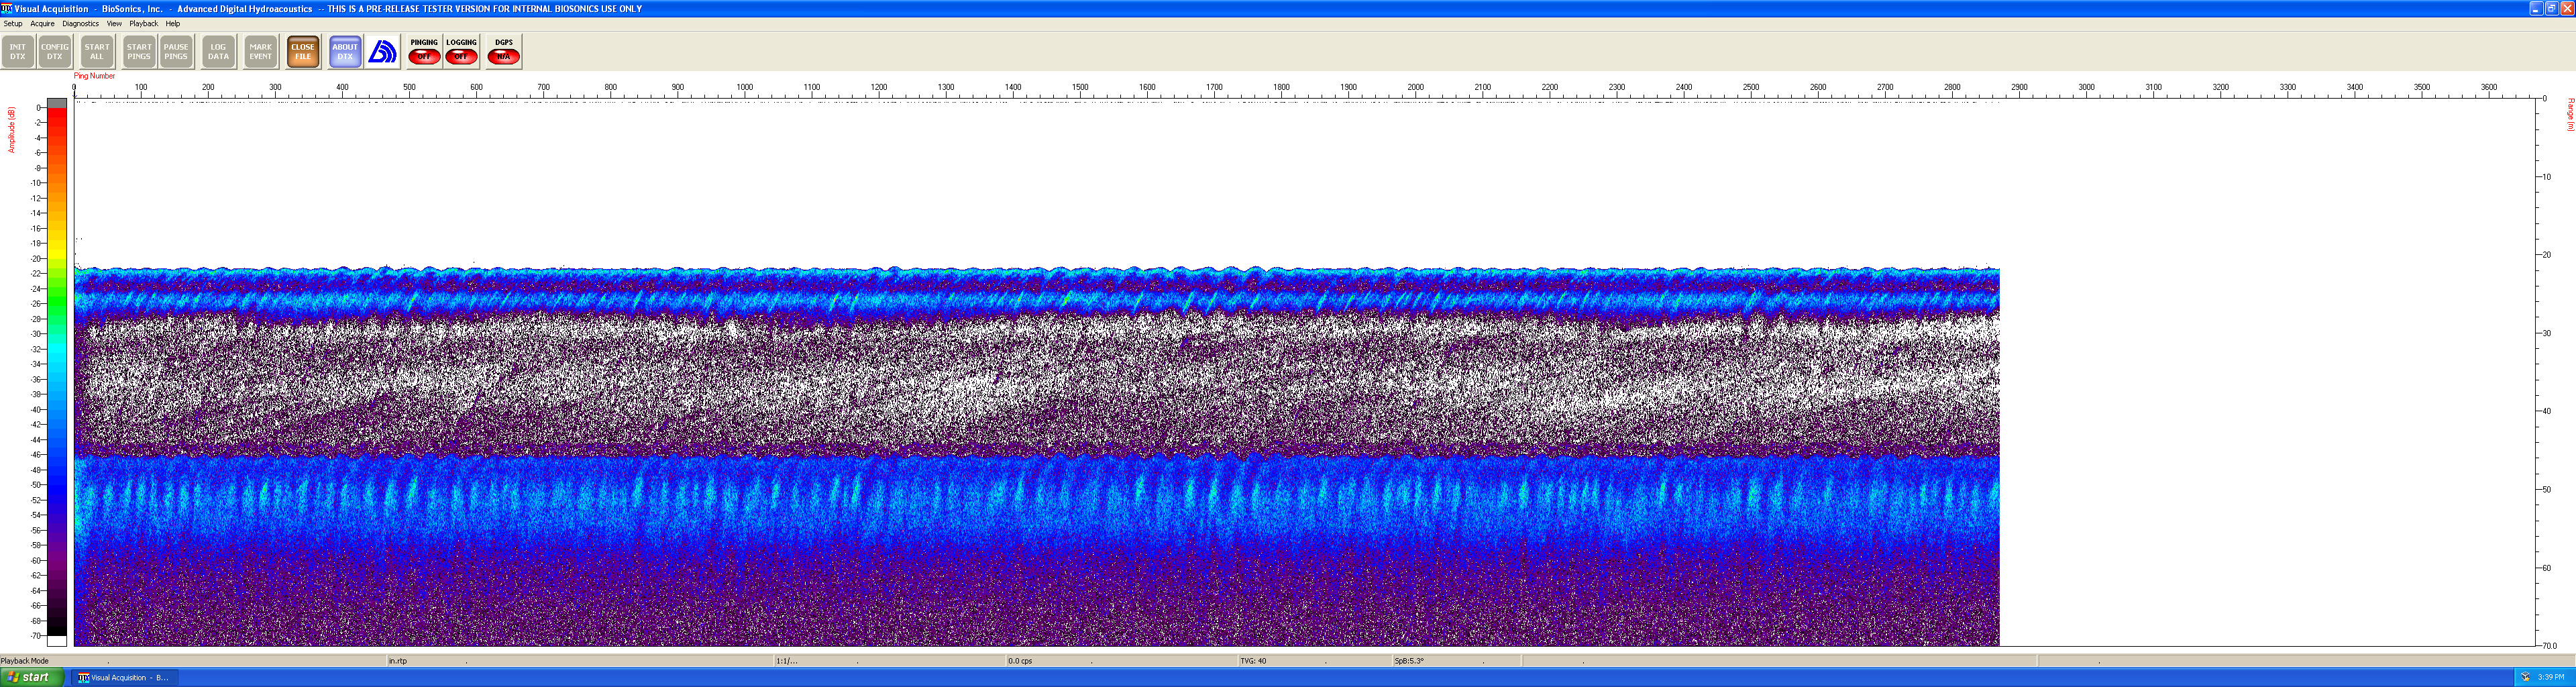Toggle LOGGING status indicator
2576x687 pixels.
click(x=461, y=51)
